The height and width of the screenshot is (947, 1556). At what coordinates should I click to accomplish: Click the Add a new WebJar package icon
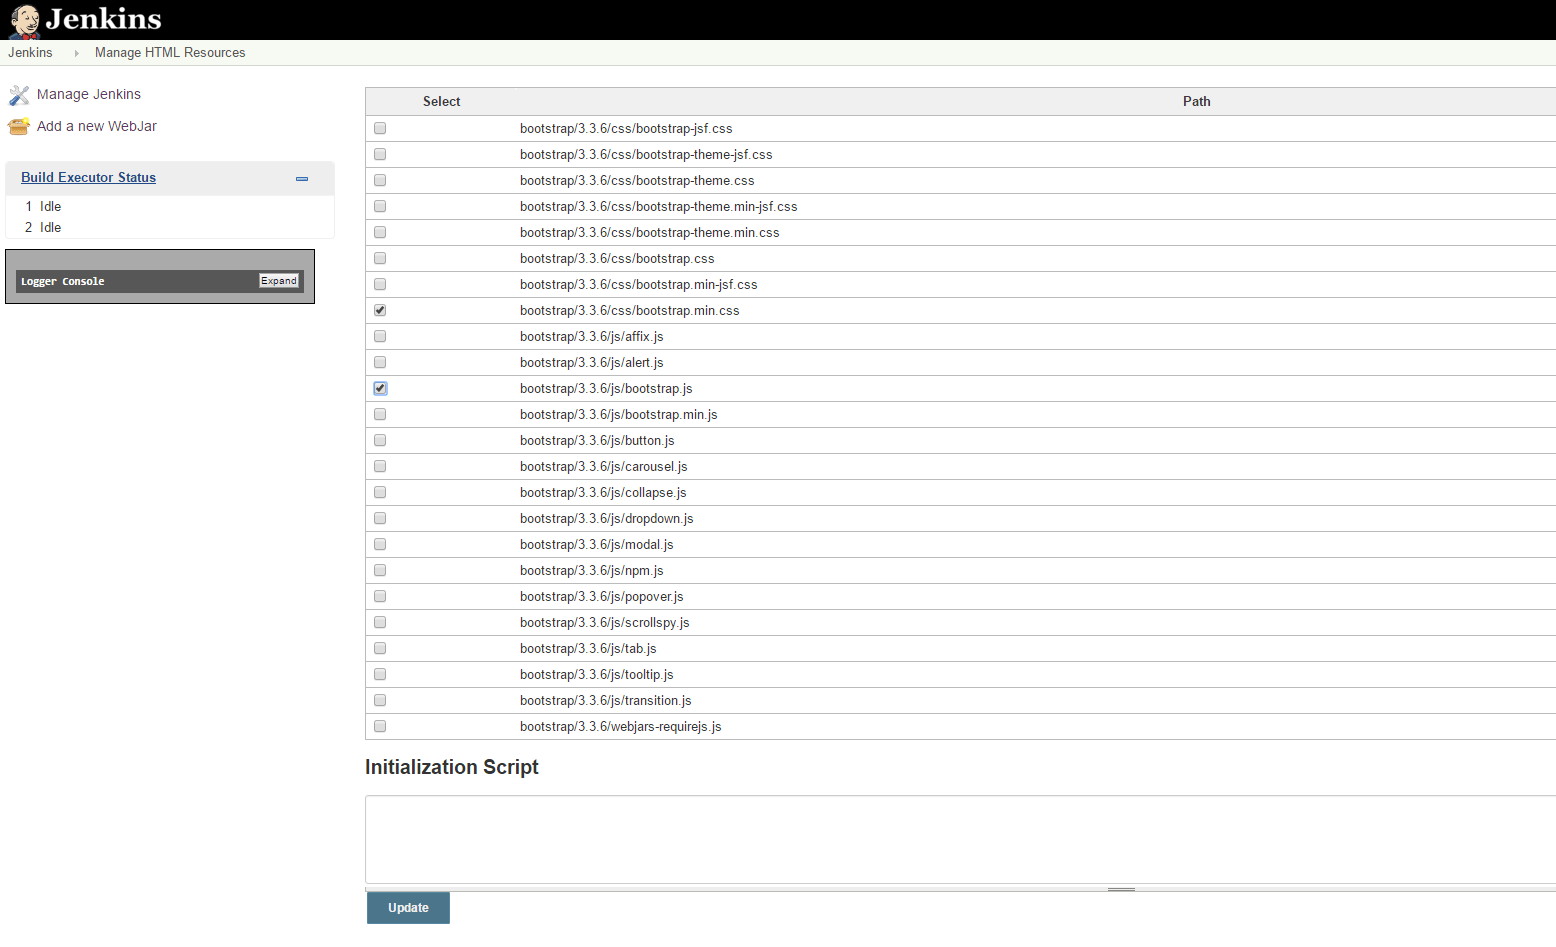click(x=18, y=126)
